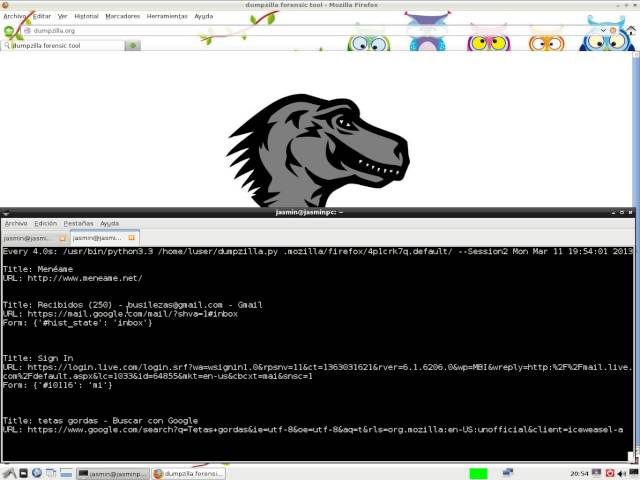The image size is (640, 480).
Task: Open the terminal's Archivo menu
Action: (16, 224)
